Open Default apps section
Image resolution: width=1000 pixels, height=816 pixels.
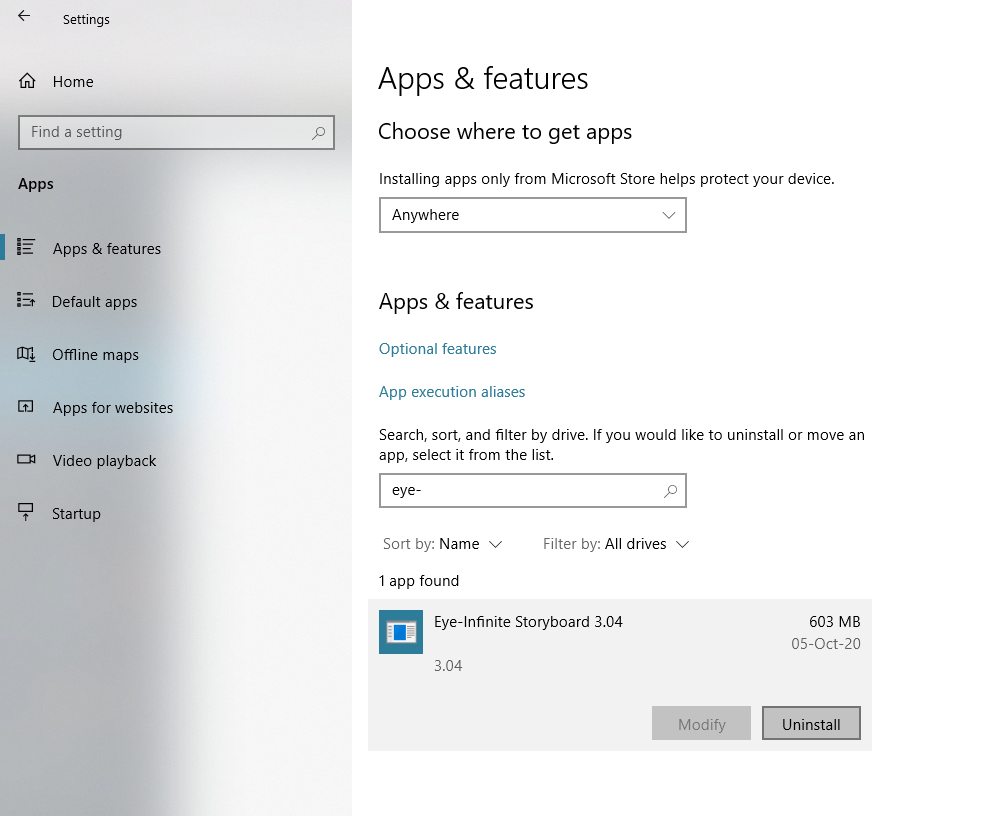[94, 302]
